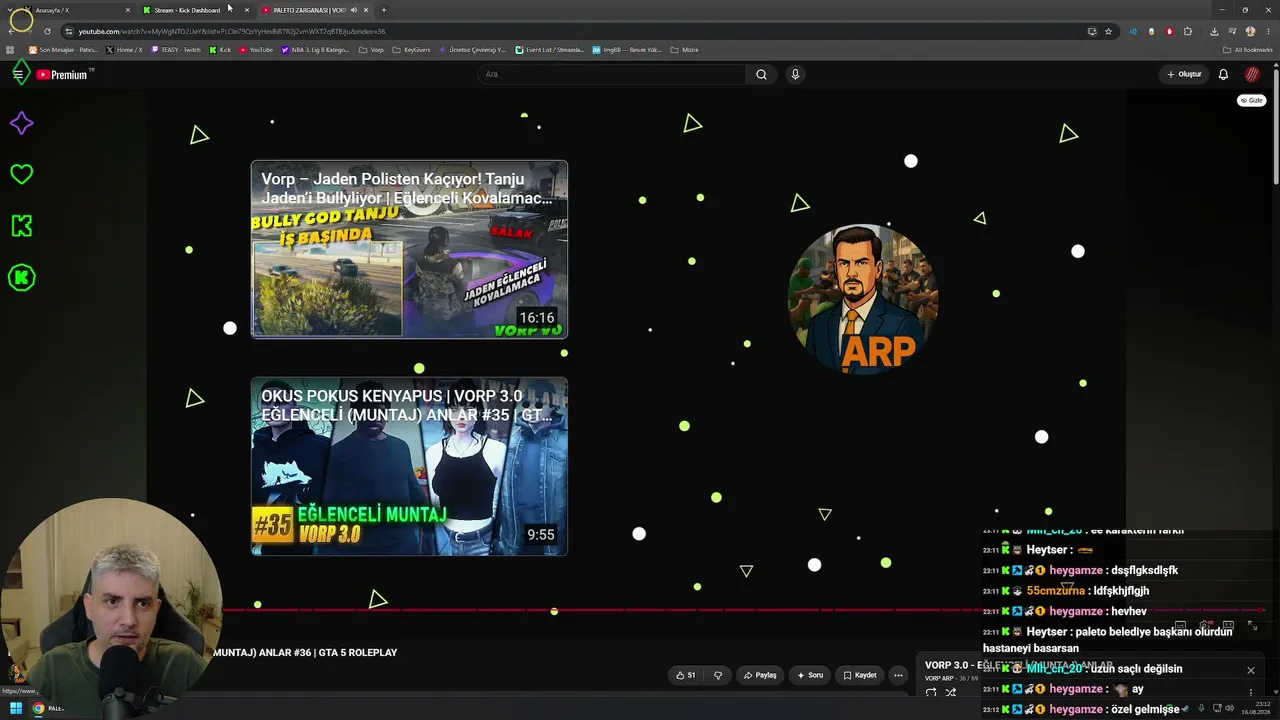Image resolution: width=1280 pixels, height=720 pixels.
Task: Open Chrome extensions puzzle menu
Action: [x=1188, y=31]
